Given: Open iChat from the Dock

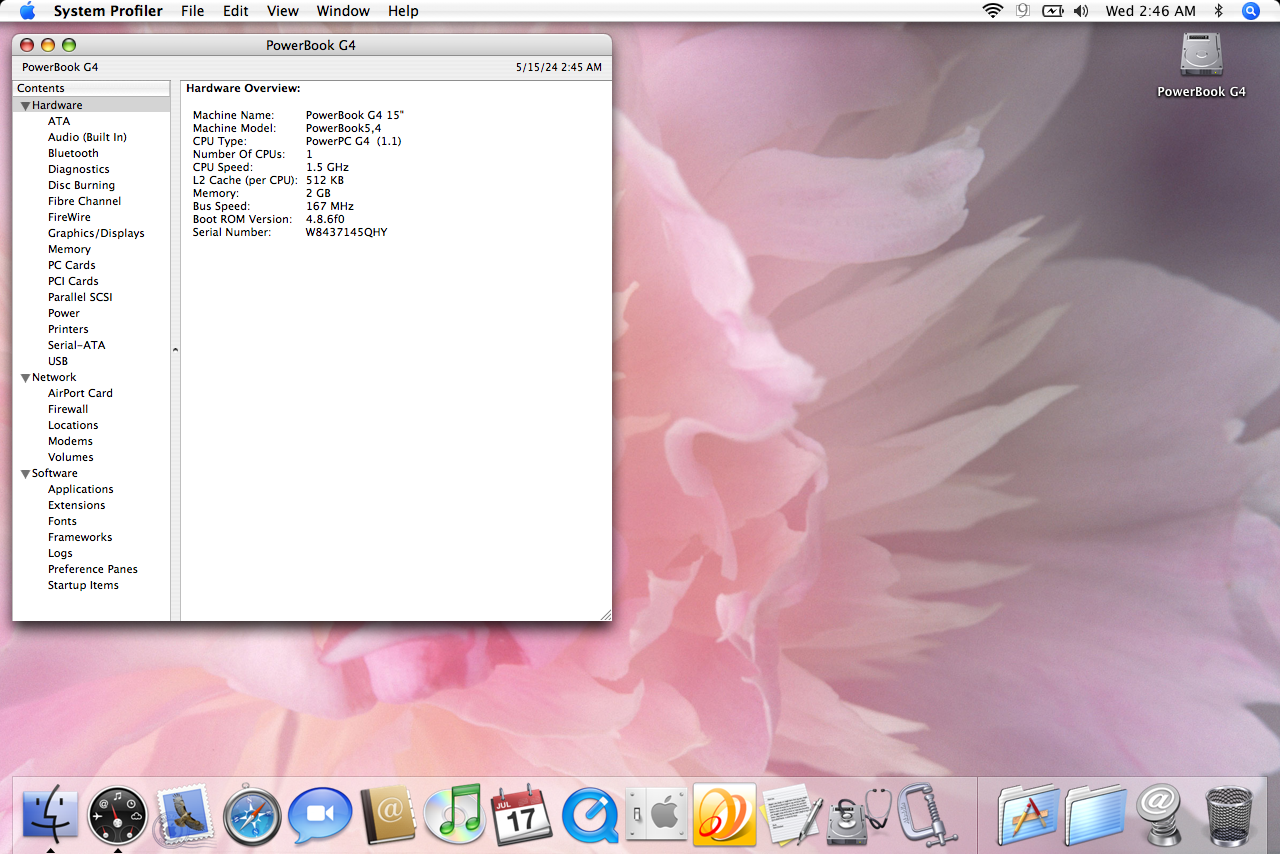Looking at the screenshot, I should coord(320,816).
